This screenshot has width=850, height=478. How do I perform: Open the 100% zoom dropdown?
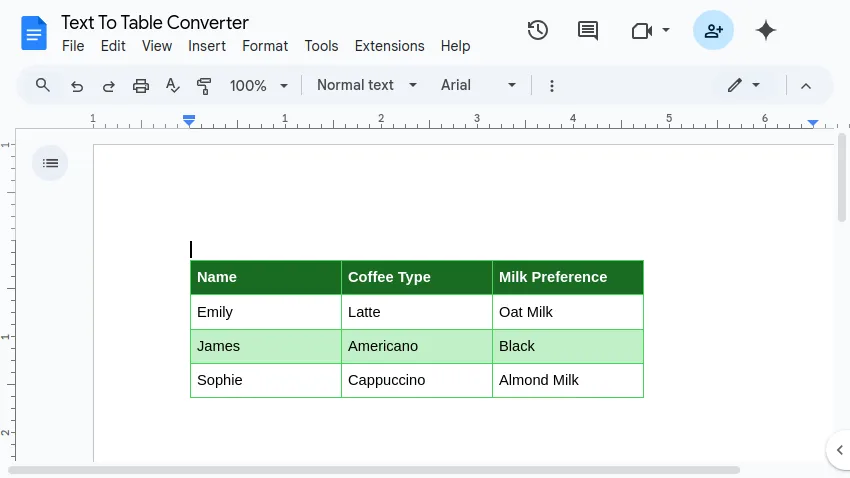click(259, 86)
